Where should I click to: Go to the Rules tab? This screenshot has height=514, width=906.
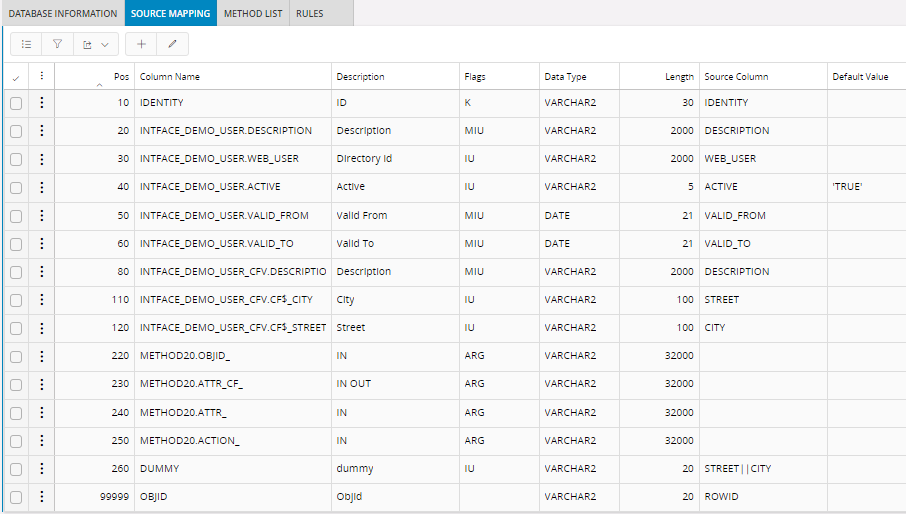309,13
